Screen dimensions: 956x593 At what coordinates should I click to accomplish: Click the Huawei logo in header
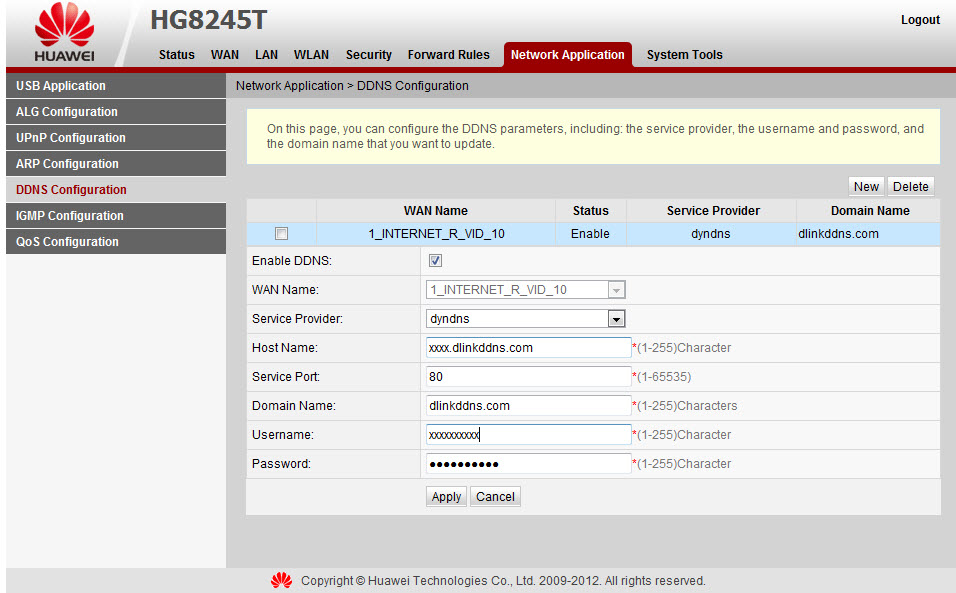[x=64, y=32]
